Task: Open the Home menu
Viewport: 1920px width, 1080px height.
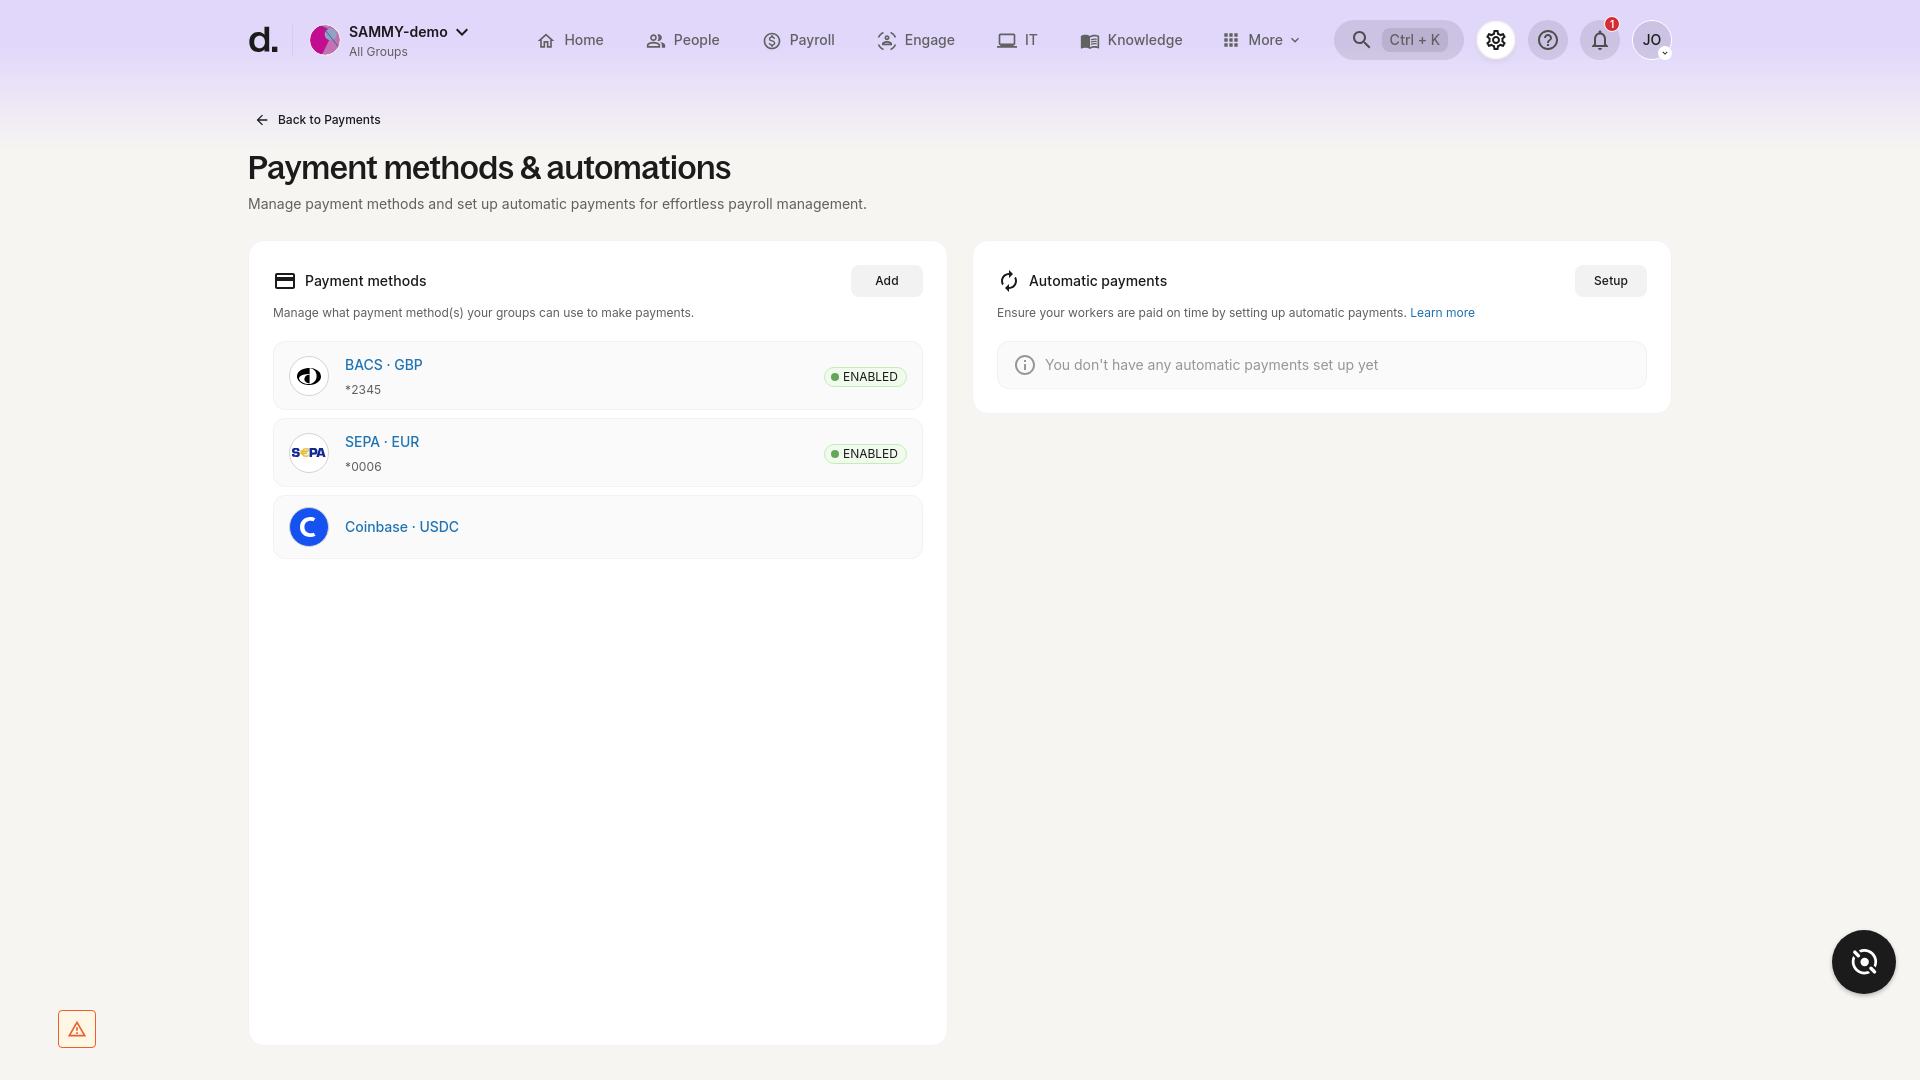Action: [570, 40]
